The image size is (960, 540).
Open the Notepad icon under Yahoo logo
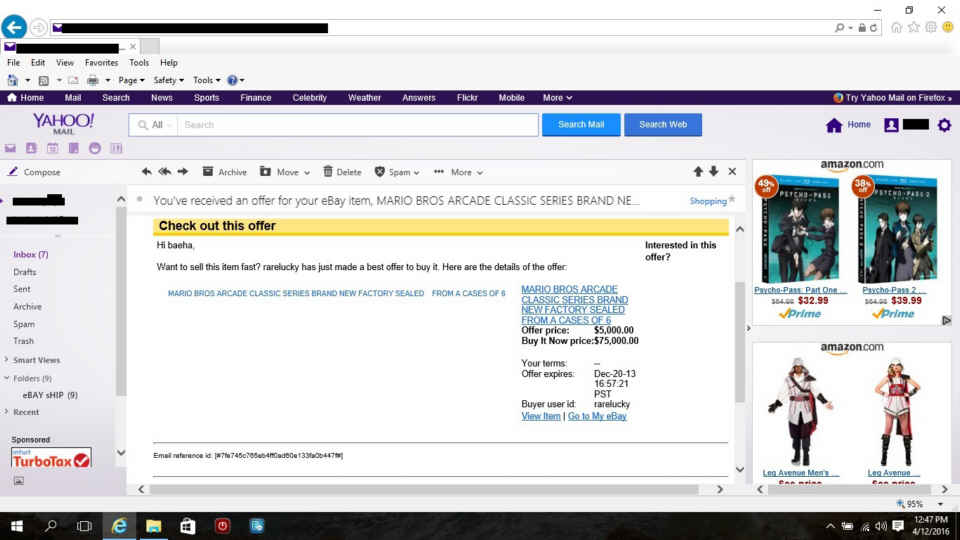pos(73,148)
